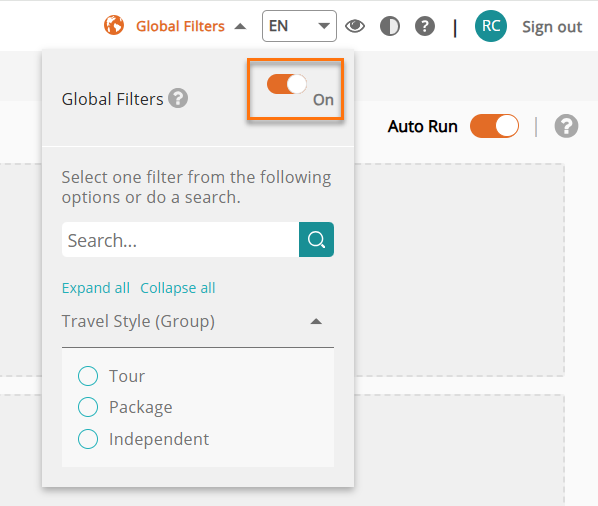This screenshot has height=506, width=598.
Task: Disable the Auto Run toggle
Action: (494, 126)
